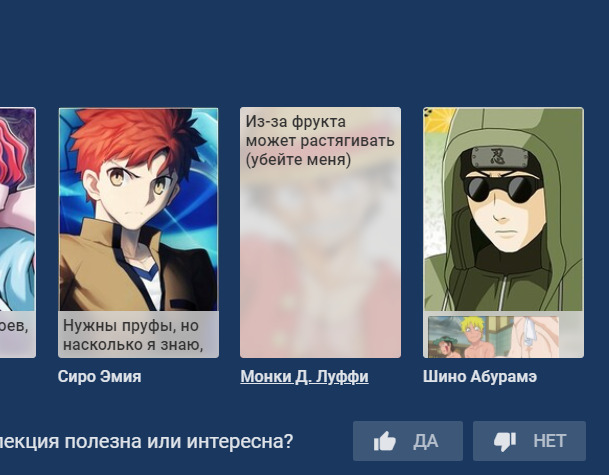Image resolution: width=609 pixels, height=475 pixels.
Task: Open the Сиро Эмия character name
Action: [99, 376]
